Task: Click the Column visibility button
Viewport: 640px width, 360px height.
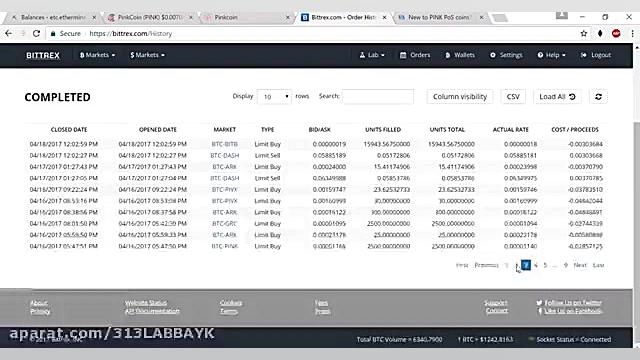Action: [x=460, y=97]
